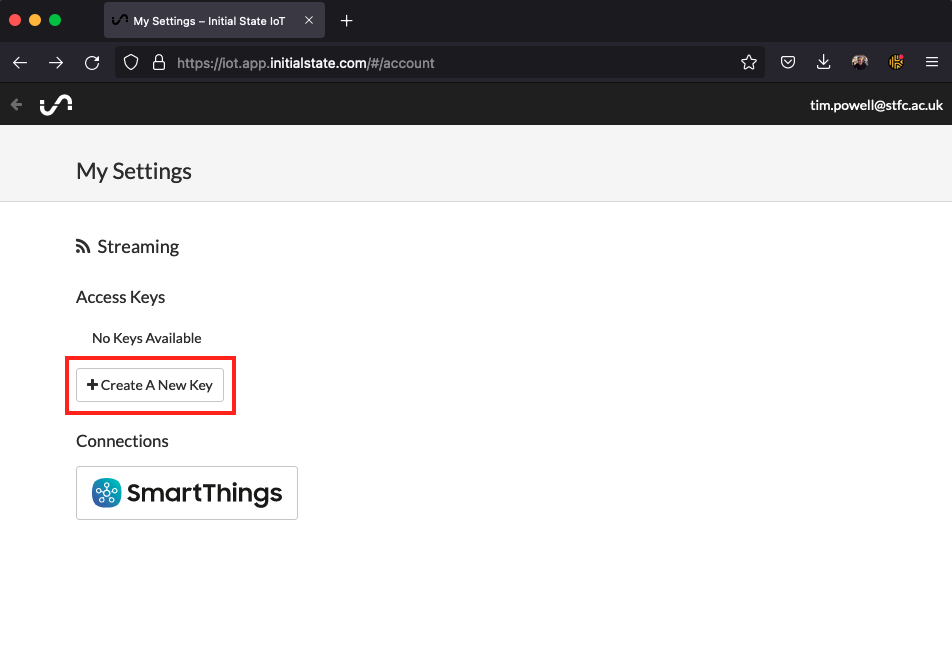Click Create A New Key button
The width and height of the screenshot is (952, 652).
[x=150, y=385]
